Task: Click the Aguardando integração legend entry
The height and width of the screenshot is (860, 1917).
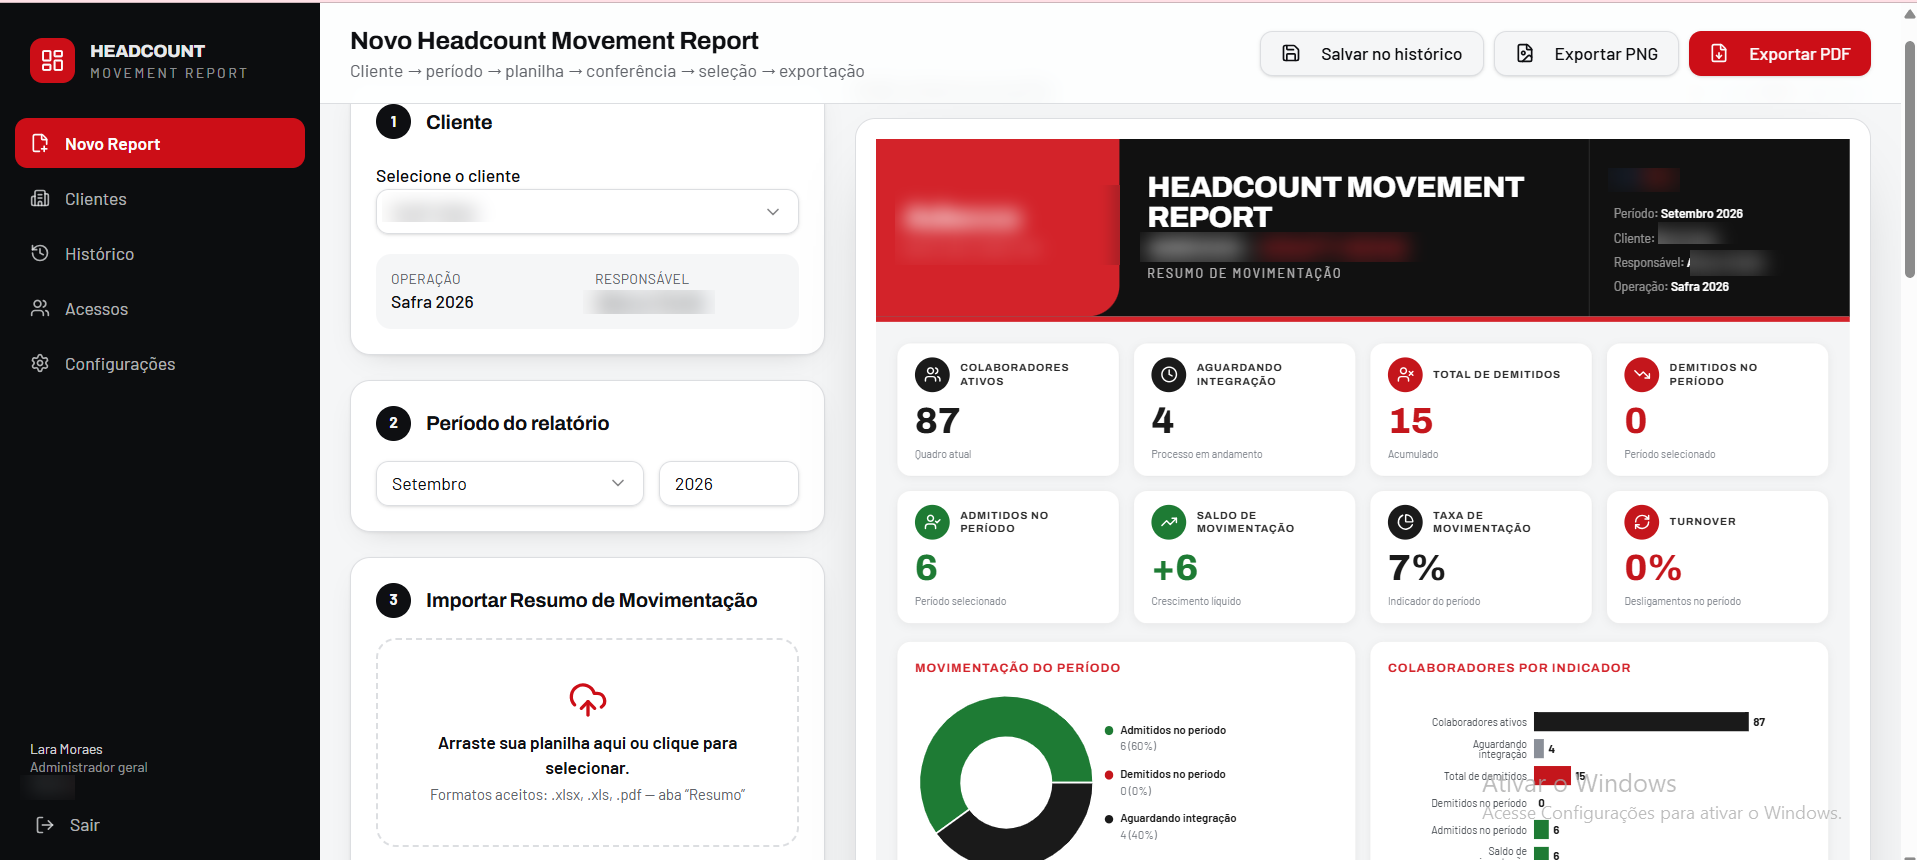Action: point(1170,826)
